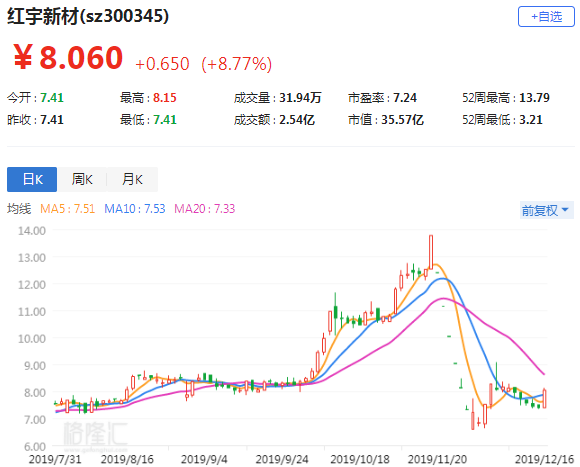Click the MA20: 7.33 indicator label
Image resolution: width=580 pixels, height=467 pixels.
point(205,209)
